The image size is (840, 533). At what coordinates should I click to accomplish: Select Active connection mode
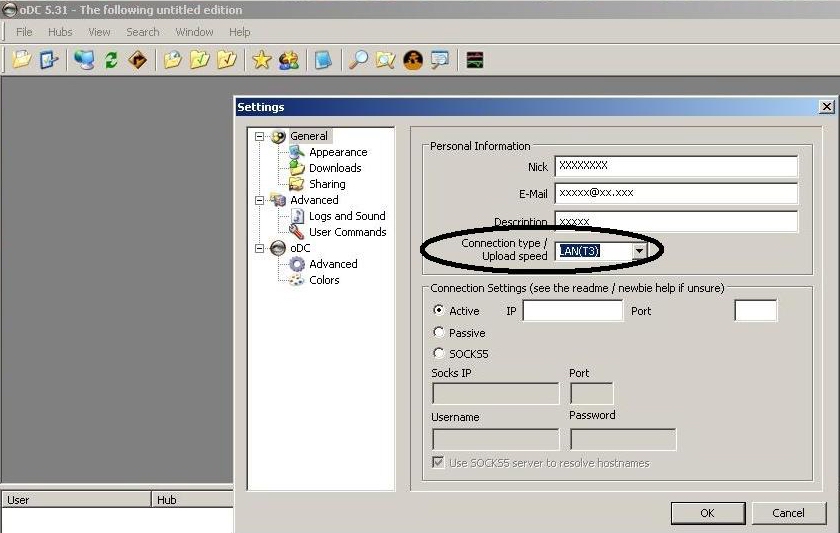tap(438, 310)
